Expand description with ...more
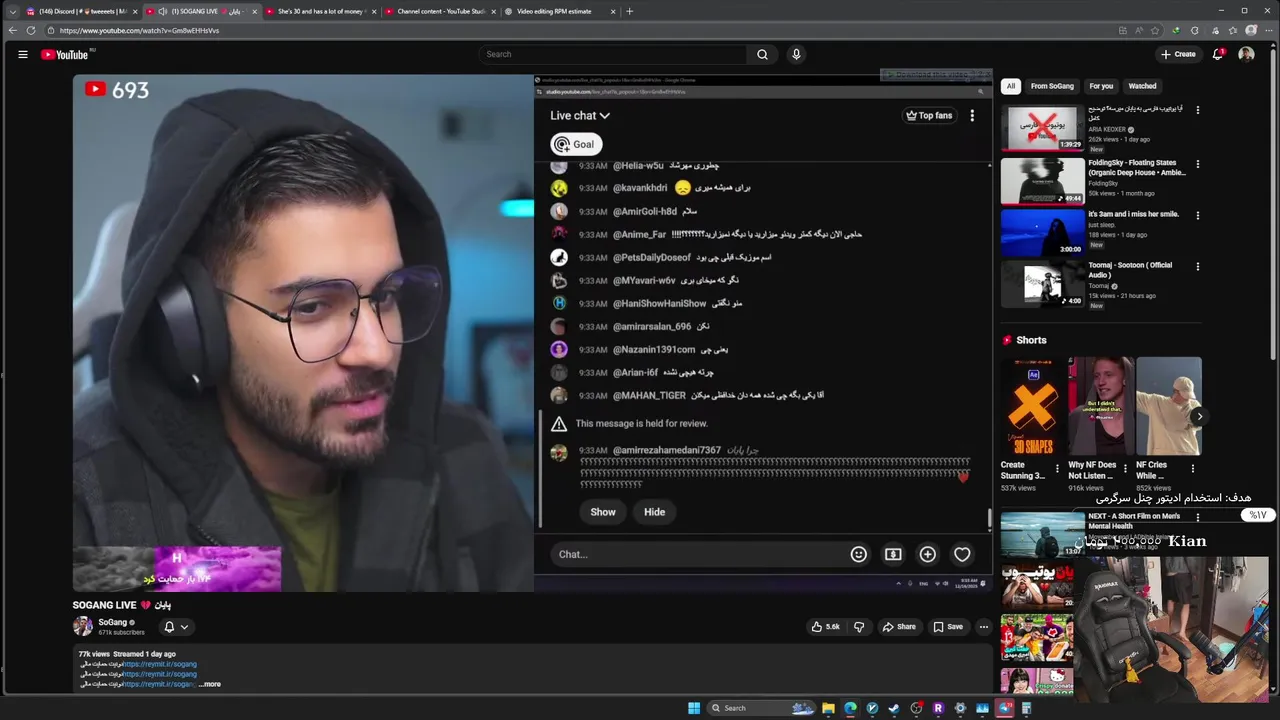 tap(210, 684)
